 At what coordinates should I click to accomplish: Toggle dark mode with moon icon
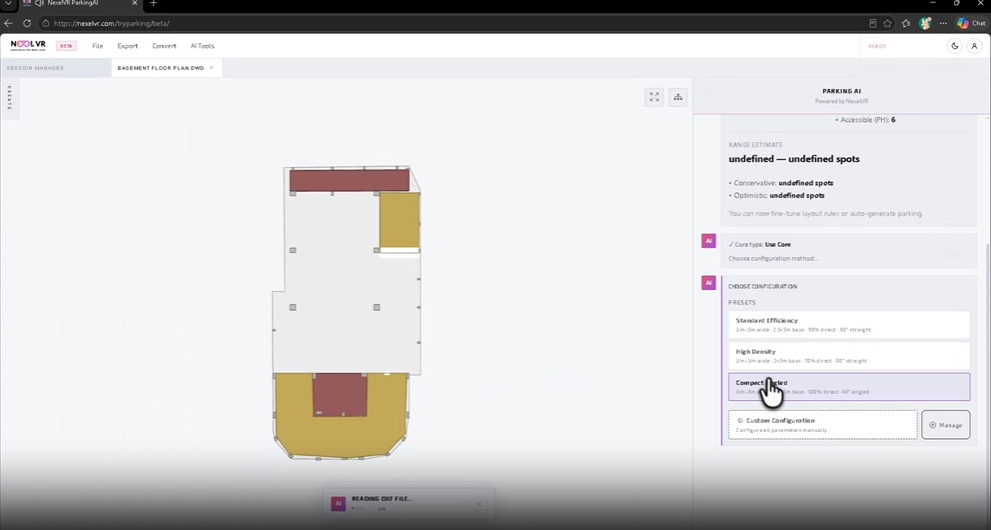954,46
